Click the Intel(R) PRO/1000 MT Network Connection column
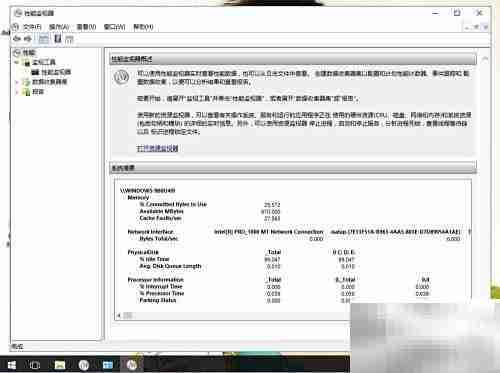Image resolution: width=500 pixels, height=373 pixels. 269,232
